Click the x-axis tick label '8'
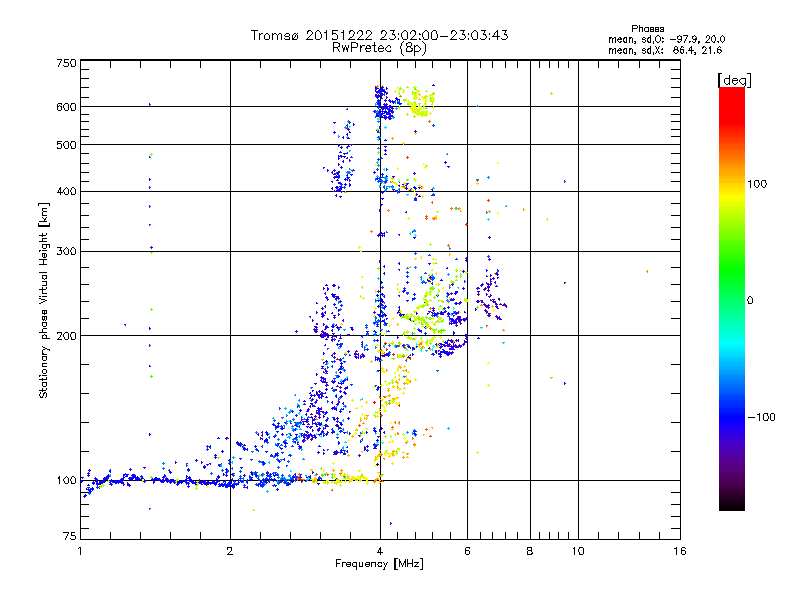 tap(530, 551)
